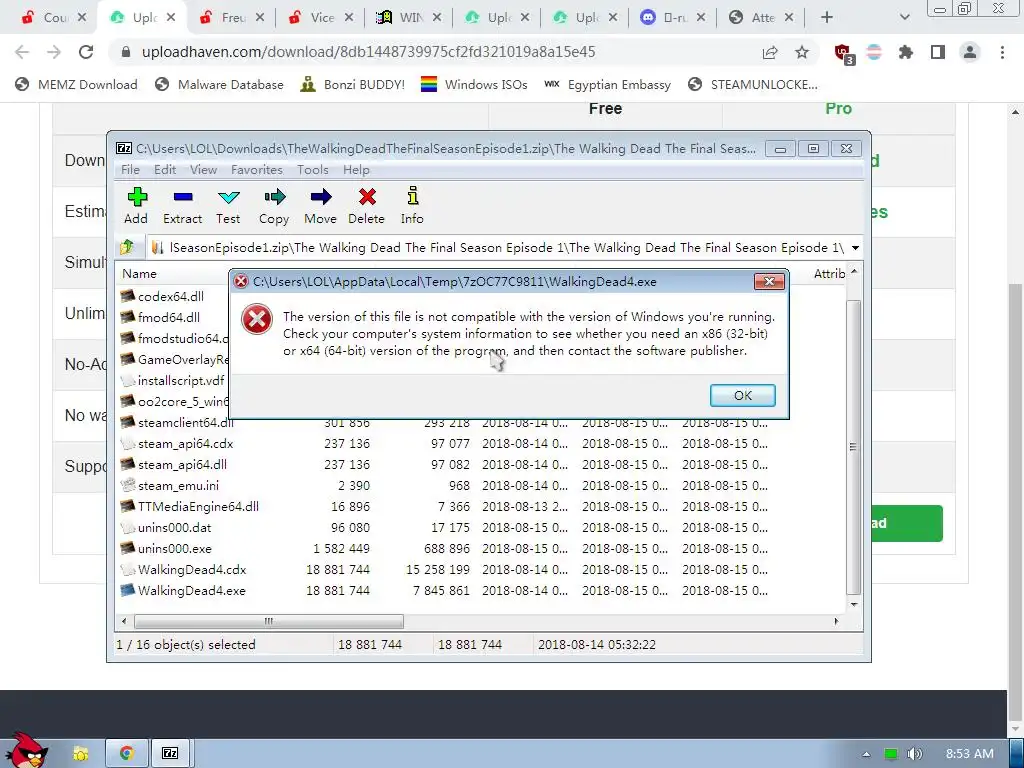Image resolution: width=1024 pixels, height=768 pixels.
Task: Click the Extract toolbar icon
Action: (x=182, y=206)
